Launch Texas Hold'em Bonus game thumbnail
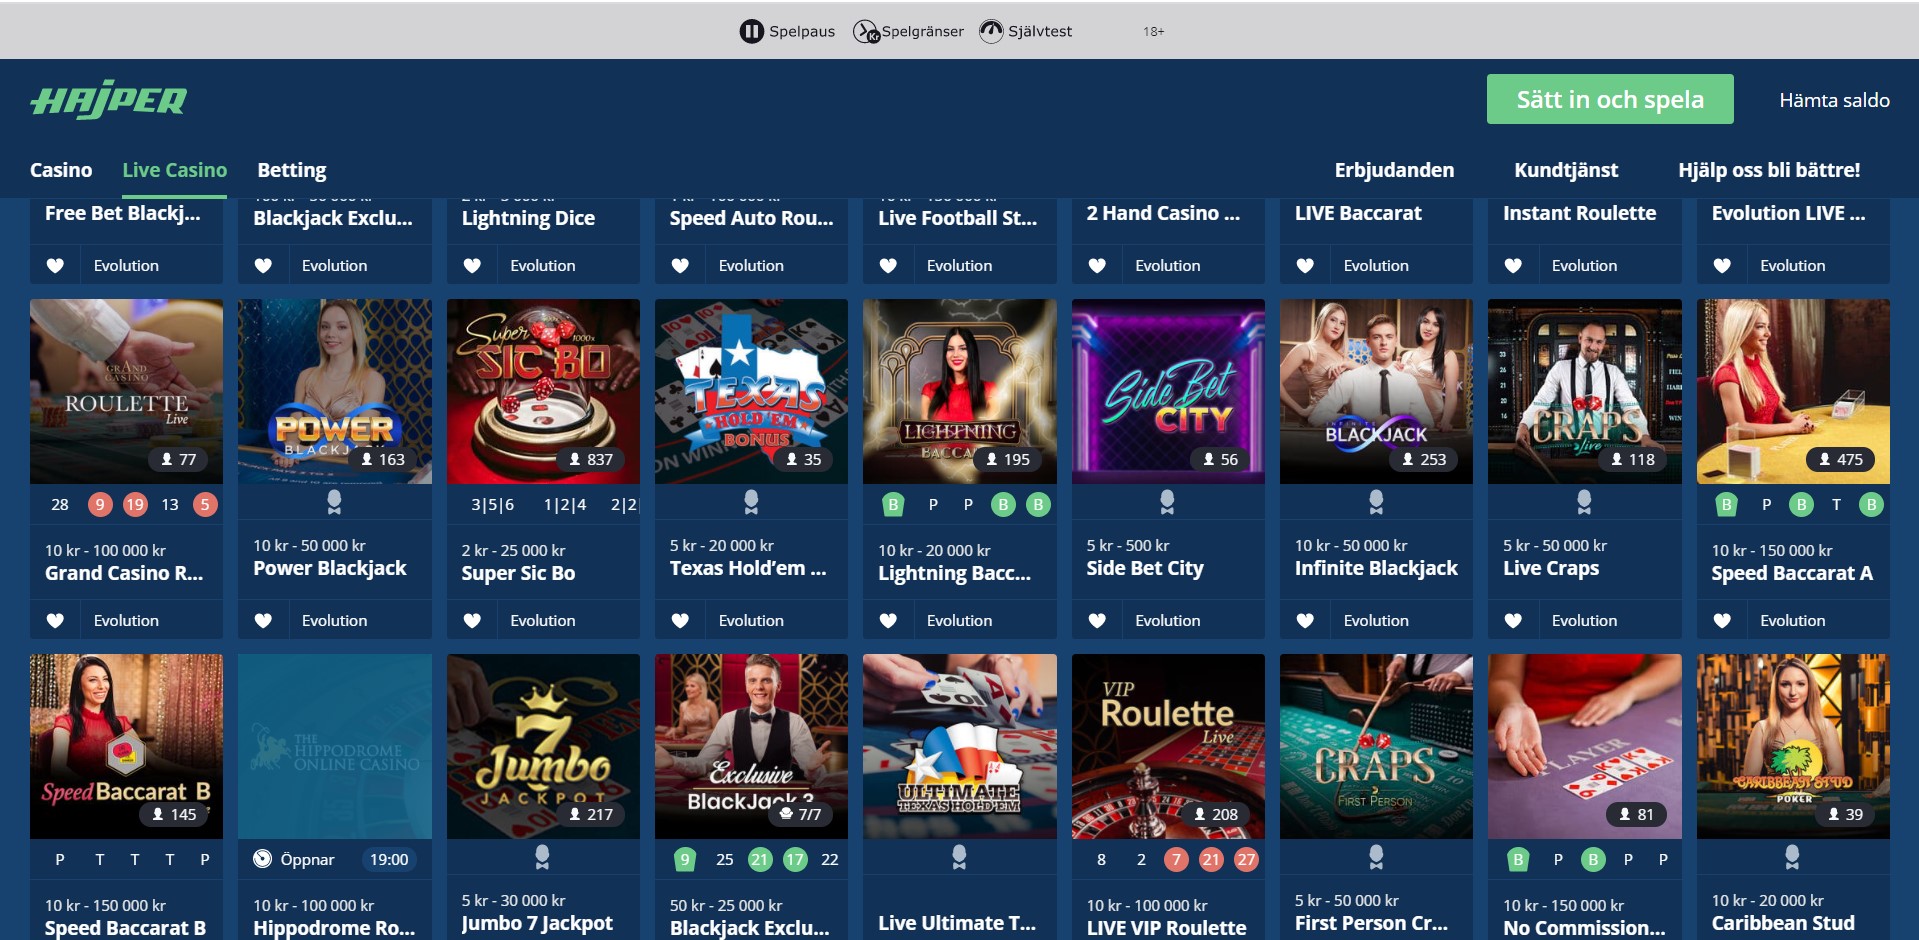Image resolution: width=1919 pixels, height=940 pixels. (x=751, y=391)
